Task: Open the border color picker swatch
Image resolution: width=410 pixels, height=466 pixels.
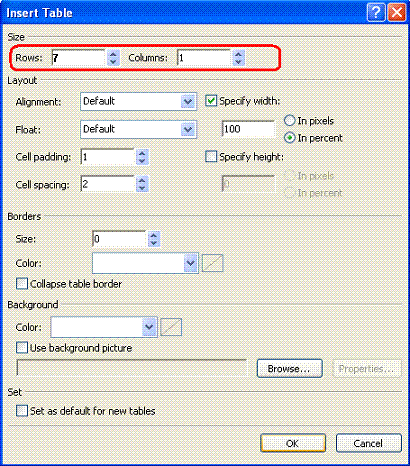Action: [213, 263]
